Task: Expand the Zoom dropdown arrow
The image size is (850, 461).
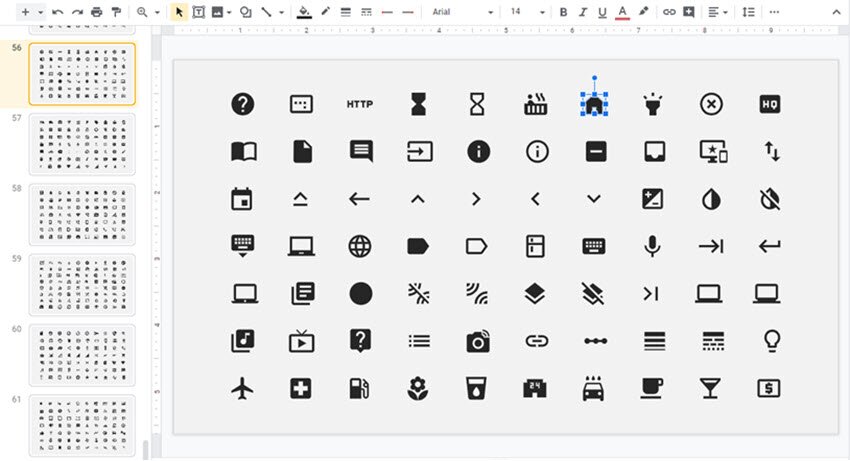Action: point(158,12)
